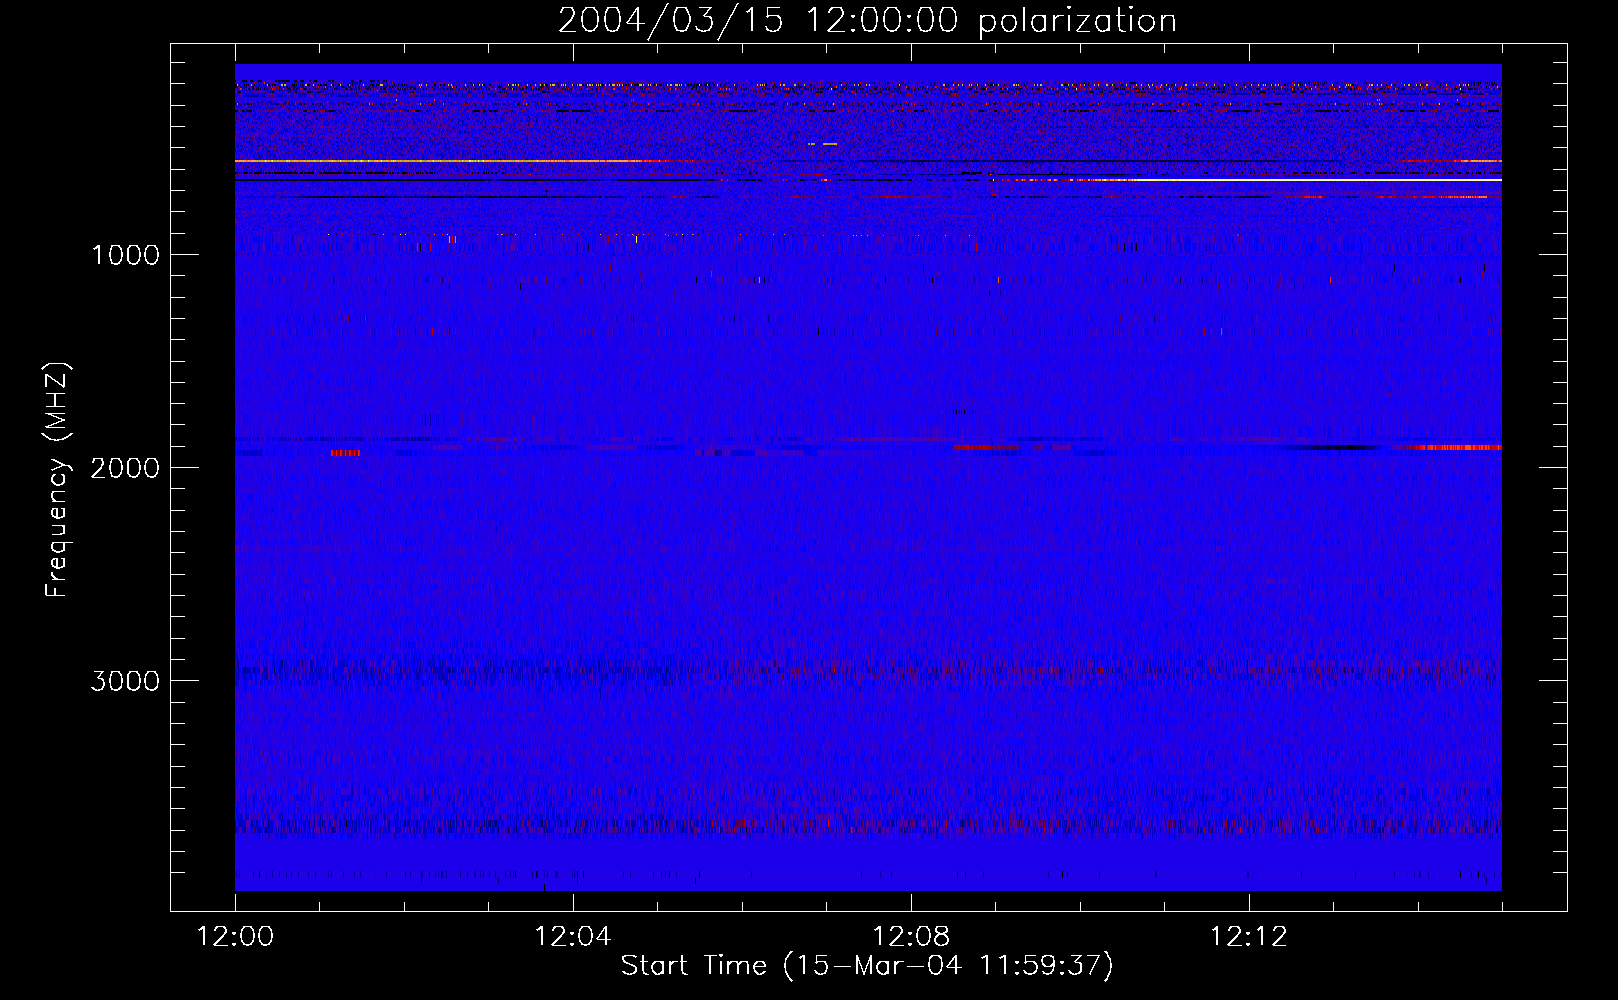The height and width of the screenshot is (1000, 1618).
Task: Click the "Frequency (MHZ)" axis label
Action: (57, 479)
